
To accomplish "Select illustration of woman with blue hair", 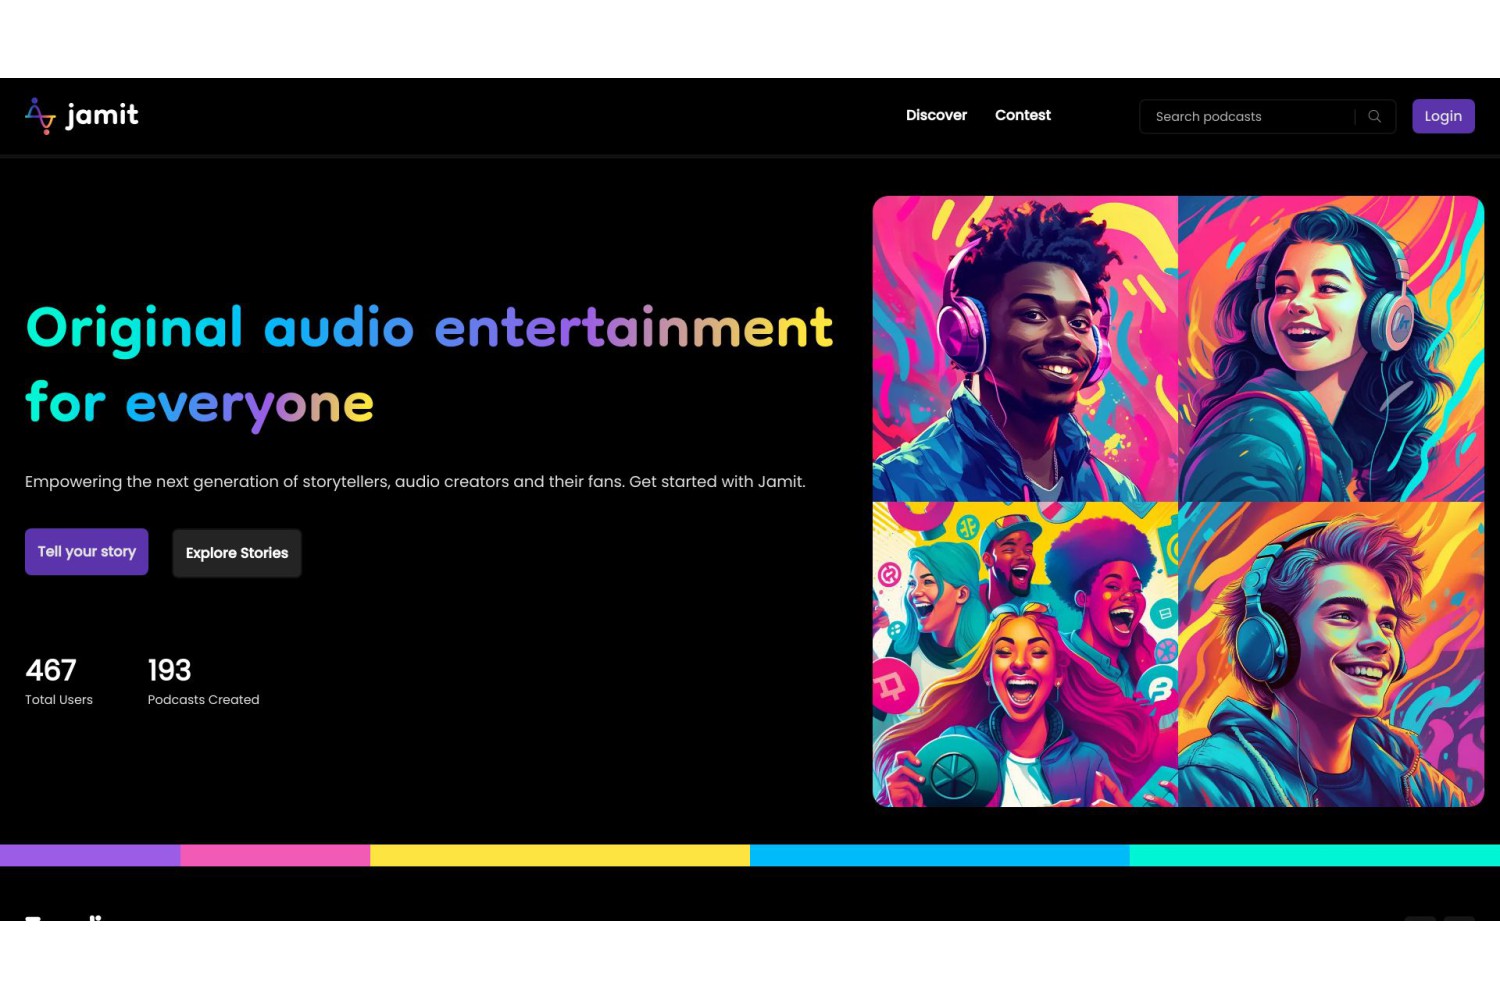I will click(1331, 348).
